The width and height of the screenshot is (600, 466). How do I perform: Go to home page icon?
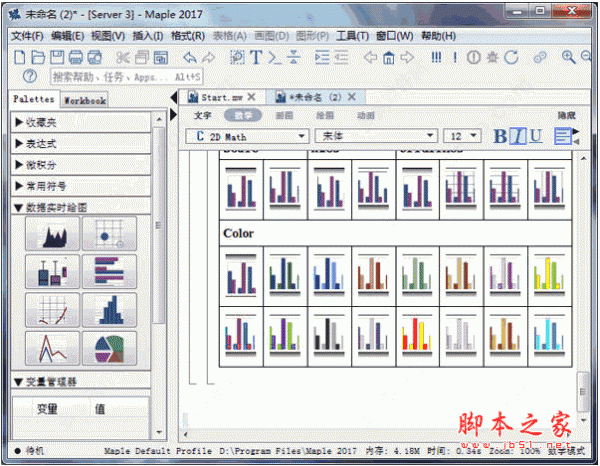point(389,57)
